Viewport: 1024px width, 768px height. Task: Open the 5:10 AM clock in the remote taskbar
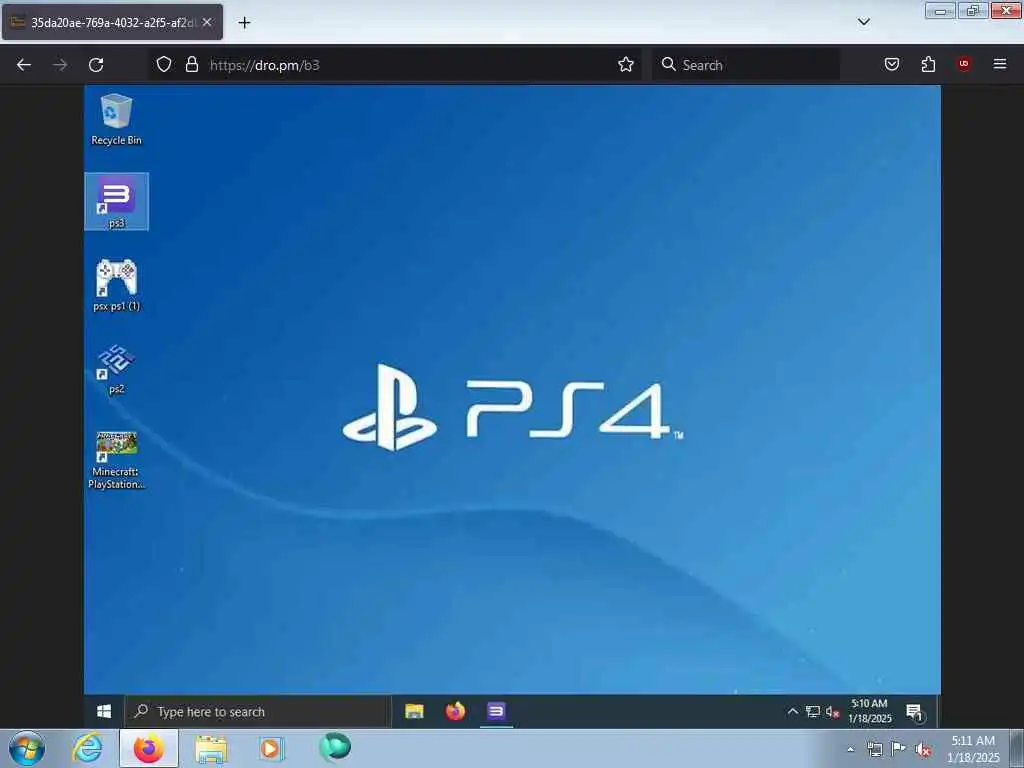point(869,711)
